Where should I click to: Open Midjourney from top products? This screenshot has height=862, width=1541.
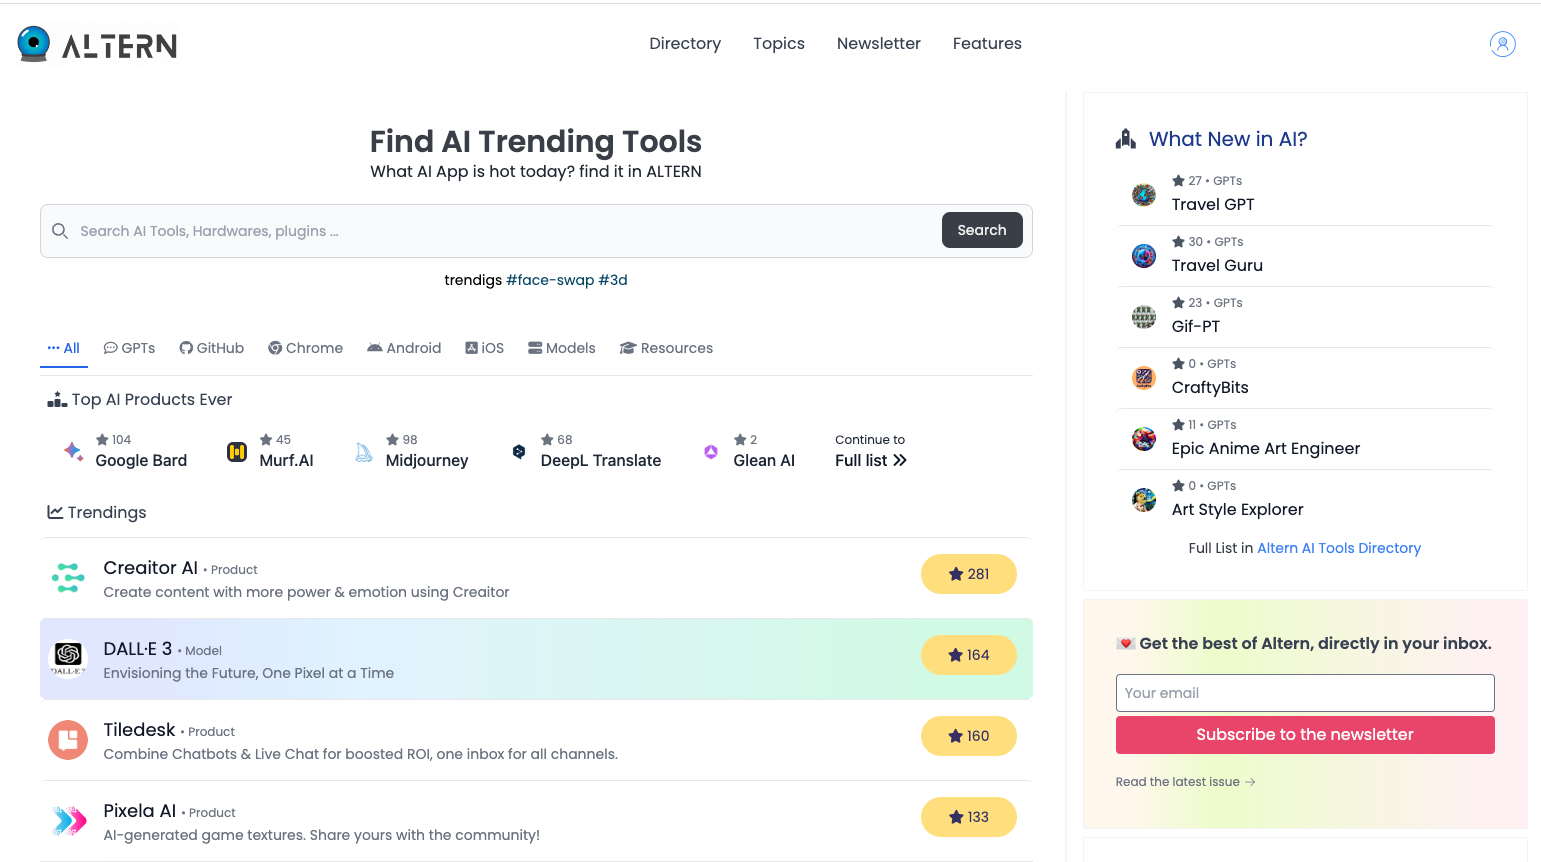pyautogui.click(x=427, y=461)
